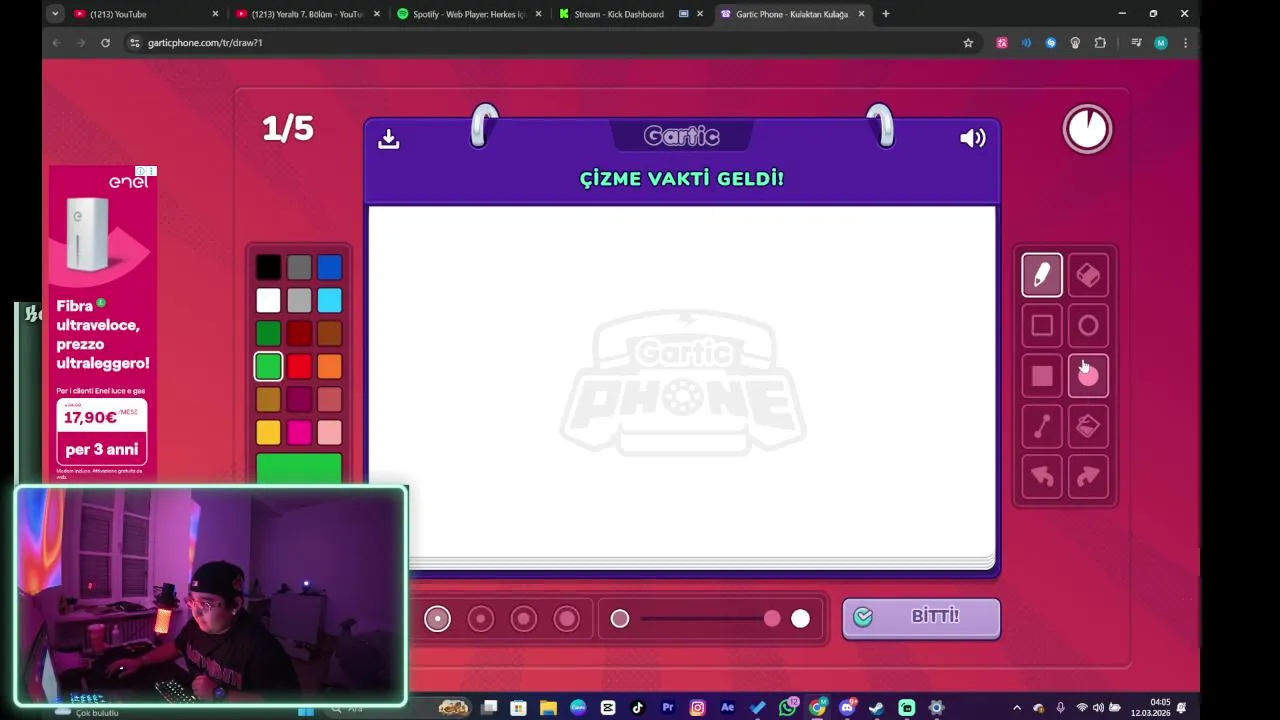Pick the brown color swatch
Viewport: 1280px width, 720px height.
tap(330, 333)
